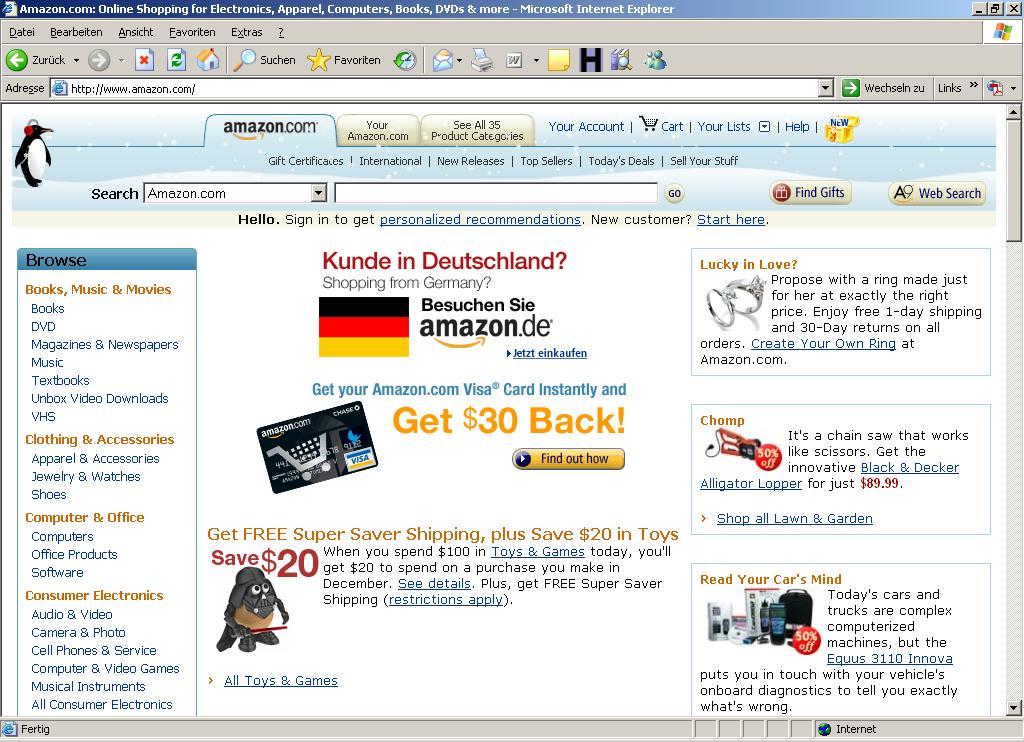Open dropdown arrow at toolbar far right
This screenshot has width=1024, height=742.
1014,88
